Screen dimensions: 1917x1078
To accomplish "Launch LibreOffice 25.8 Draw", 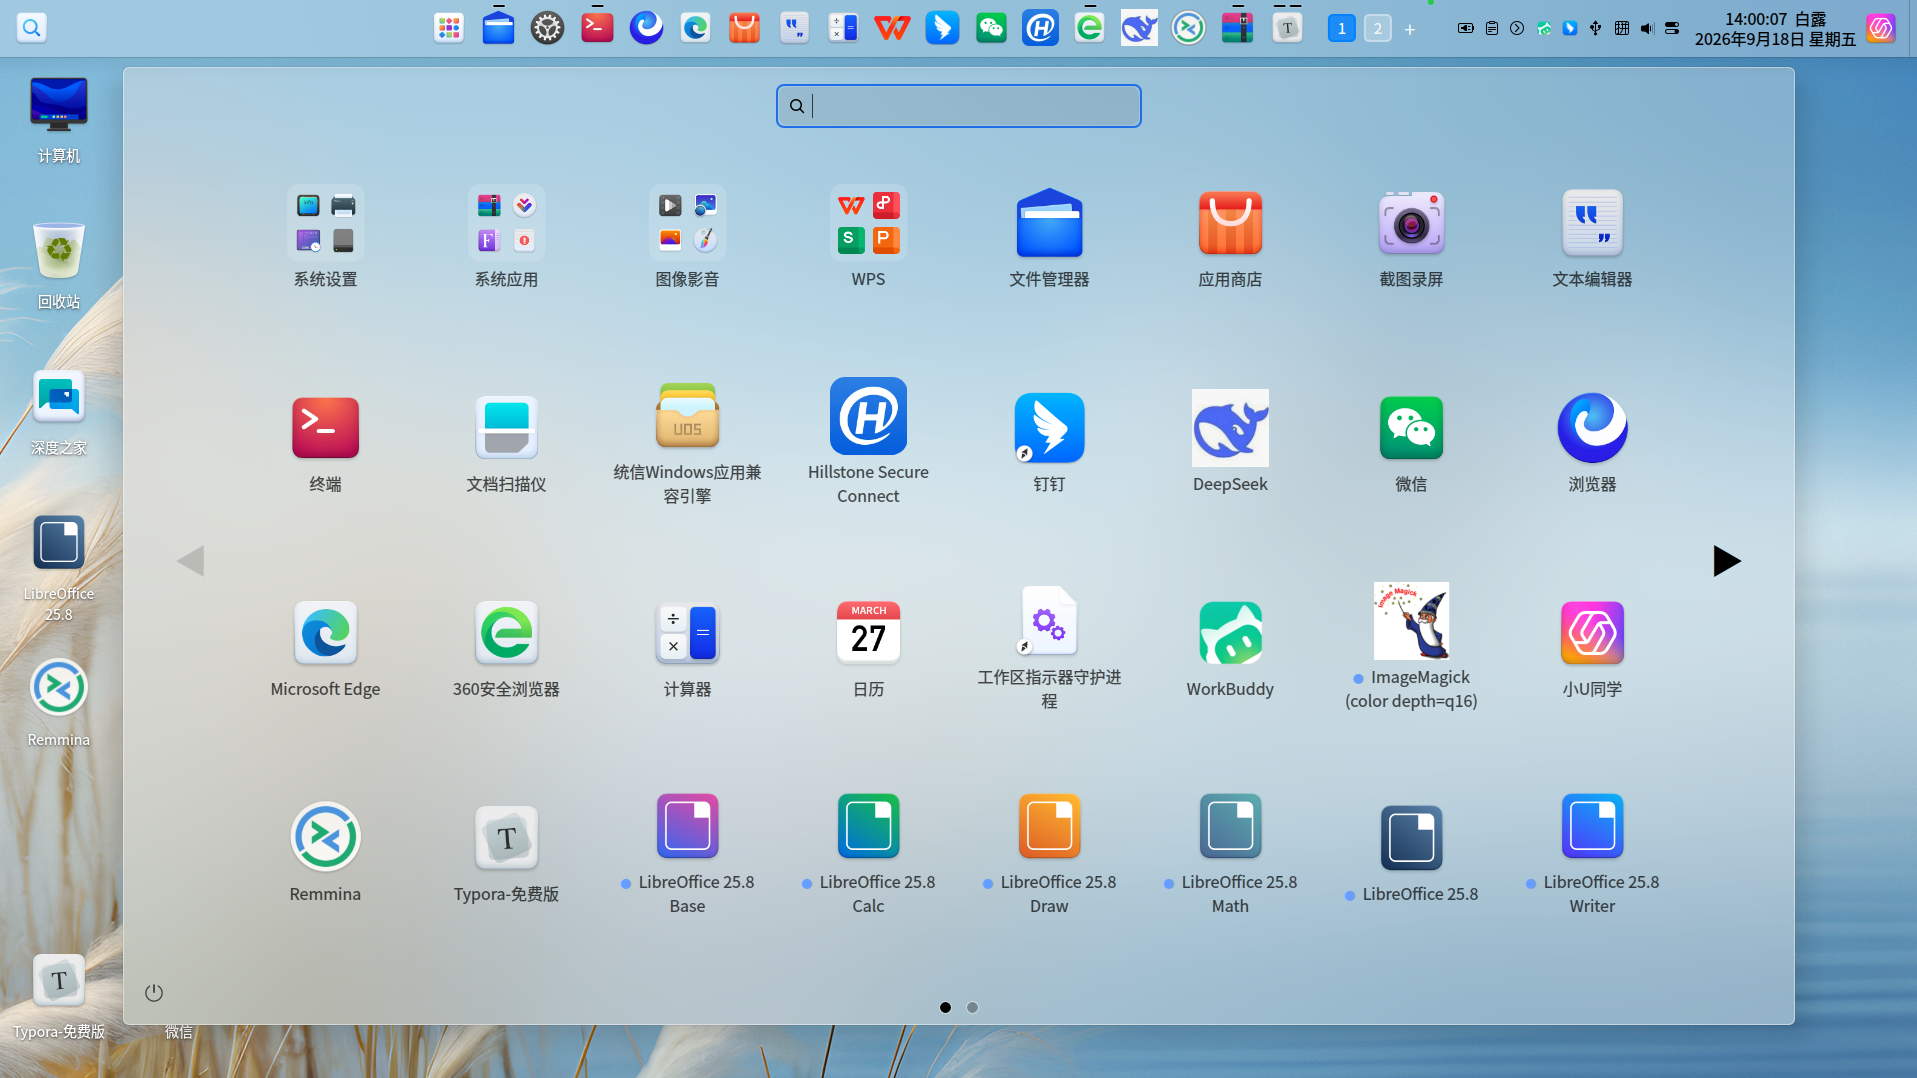I will (x=1049, y=826).
